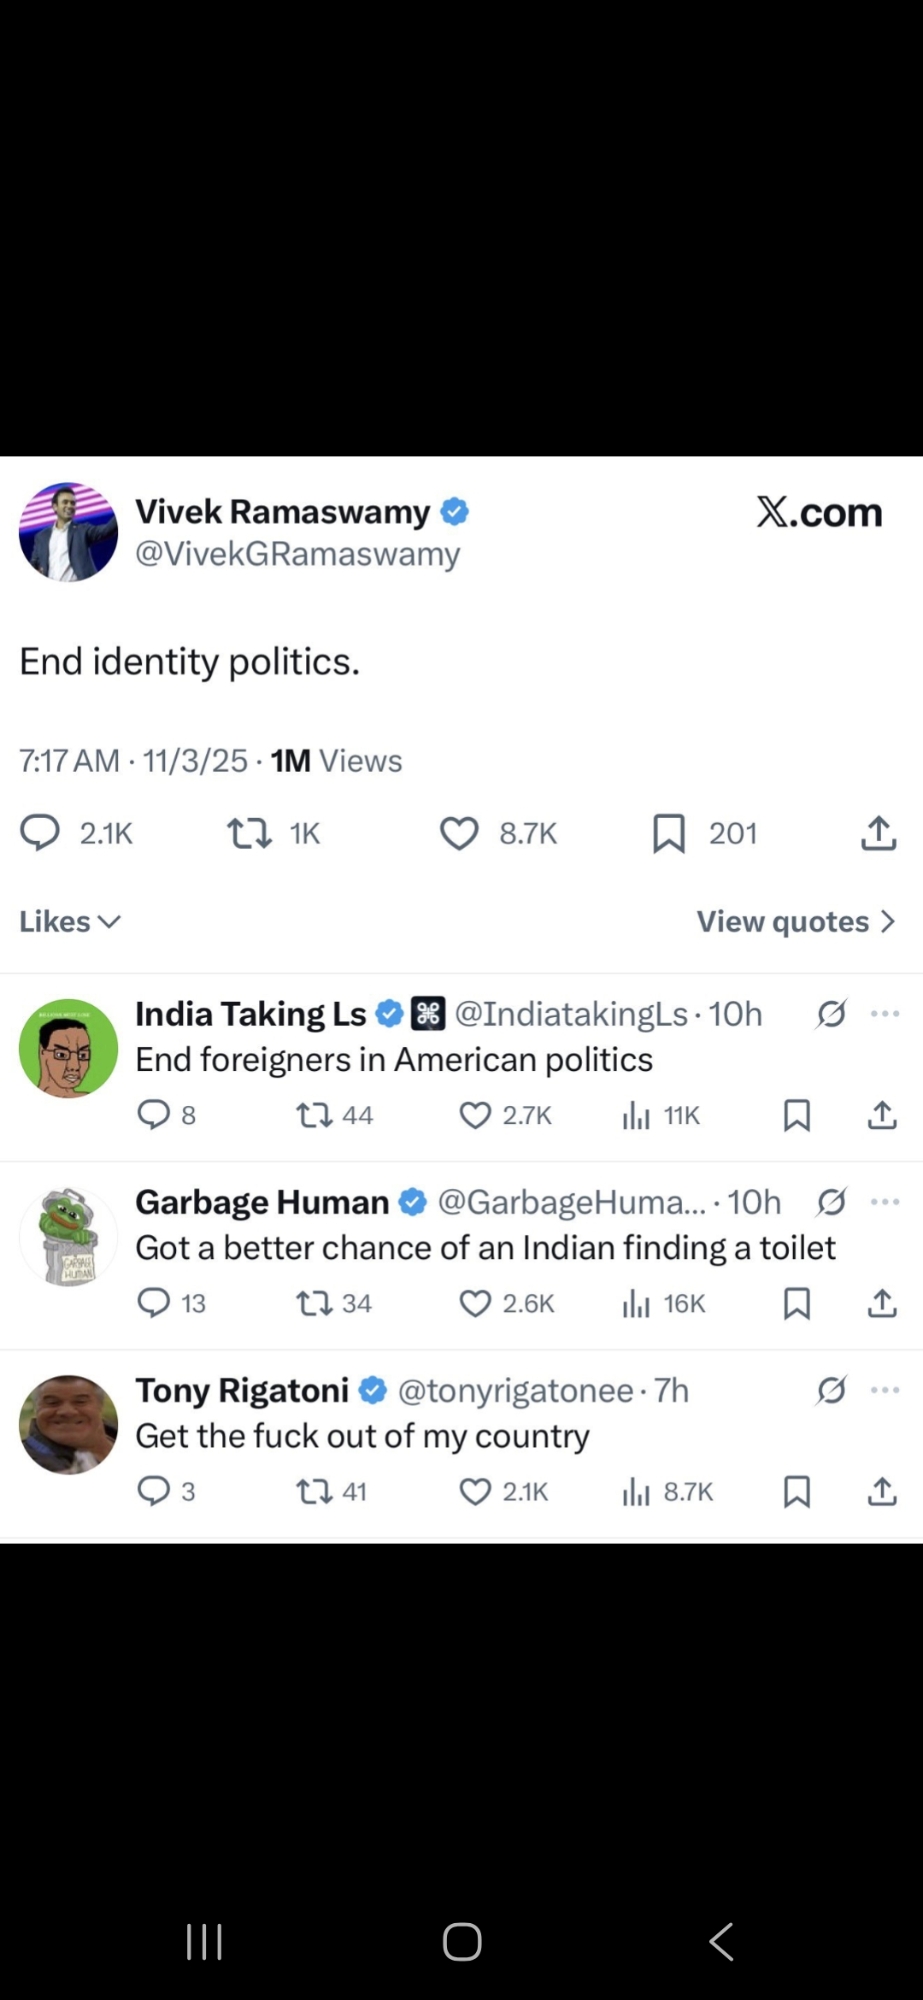The height and width of the screenshot is (2000, 923).
Task: Bookmark the Tony Rigatoni reply
Action: click(797, 1491)
